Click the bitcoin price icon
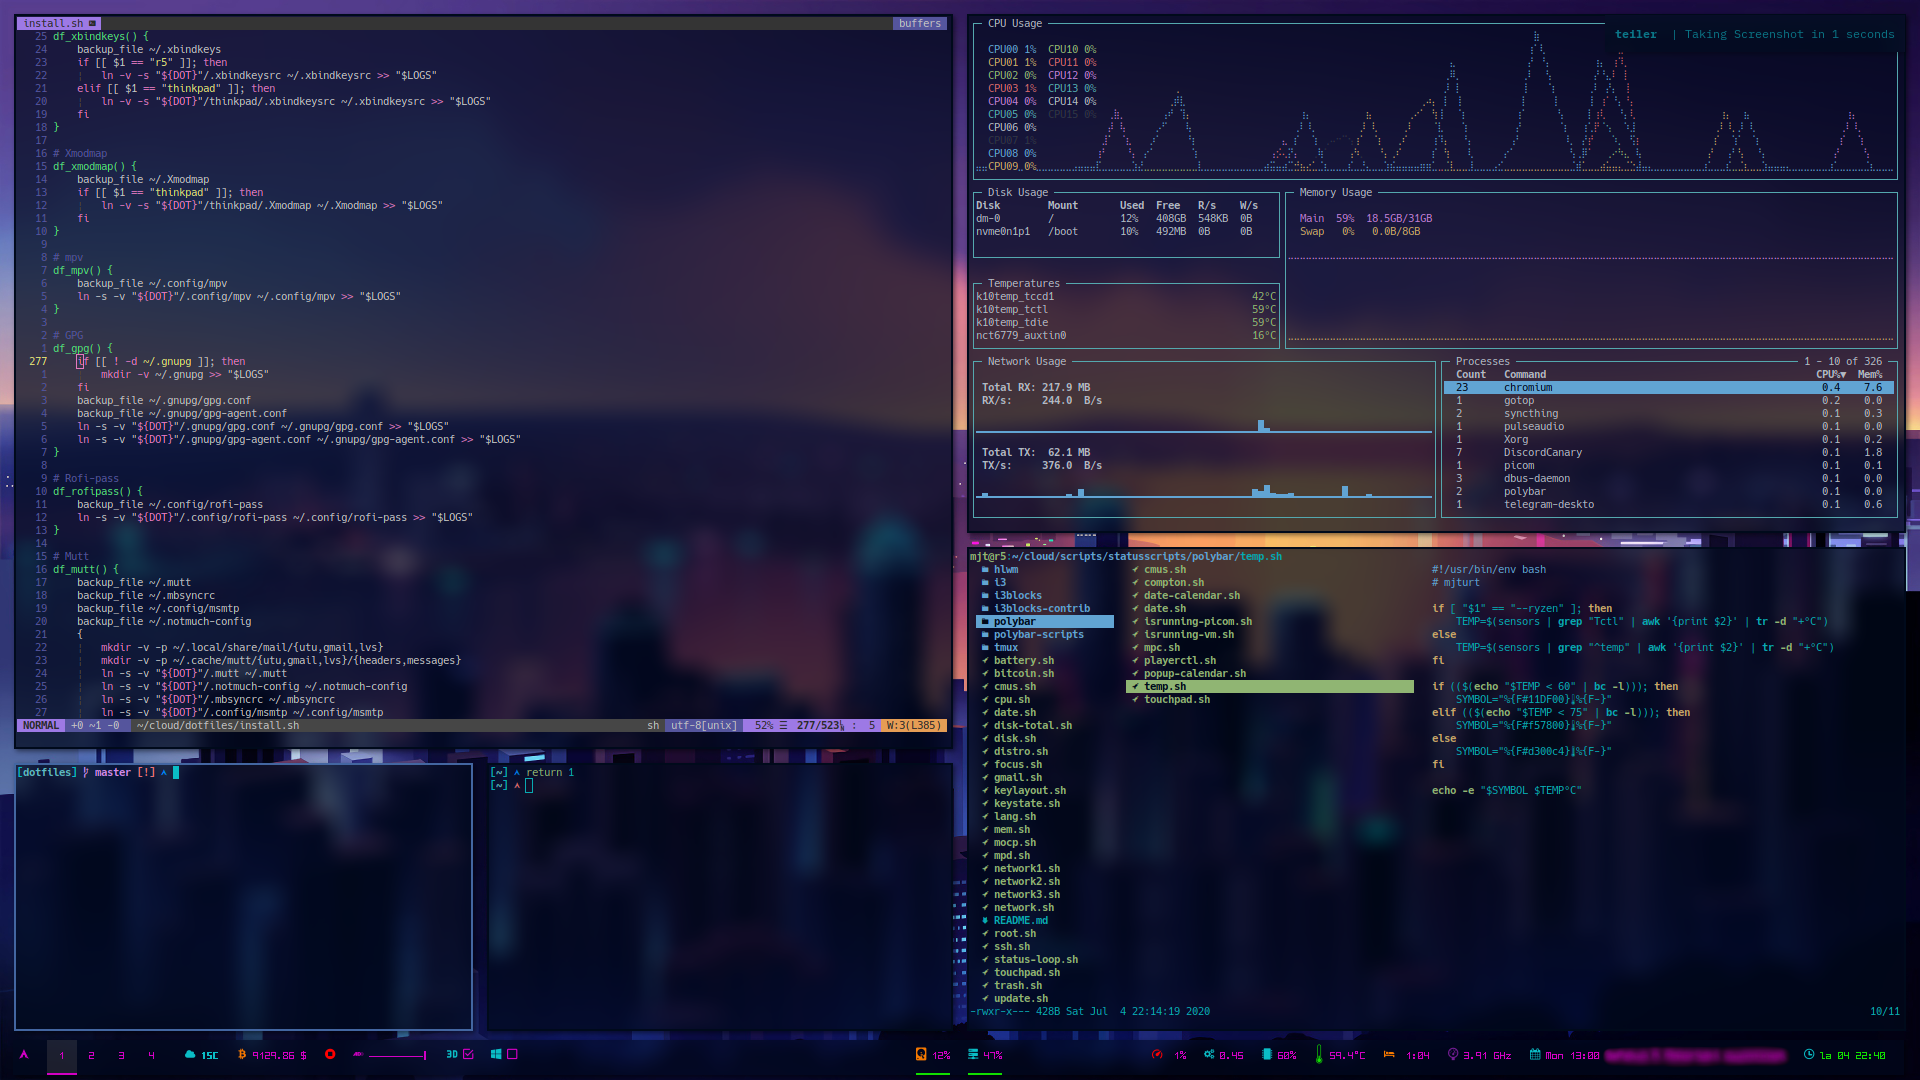 (242, 1055)
